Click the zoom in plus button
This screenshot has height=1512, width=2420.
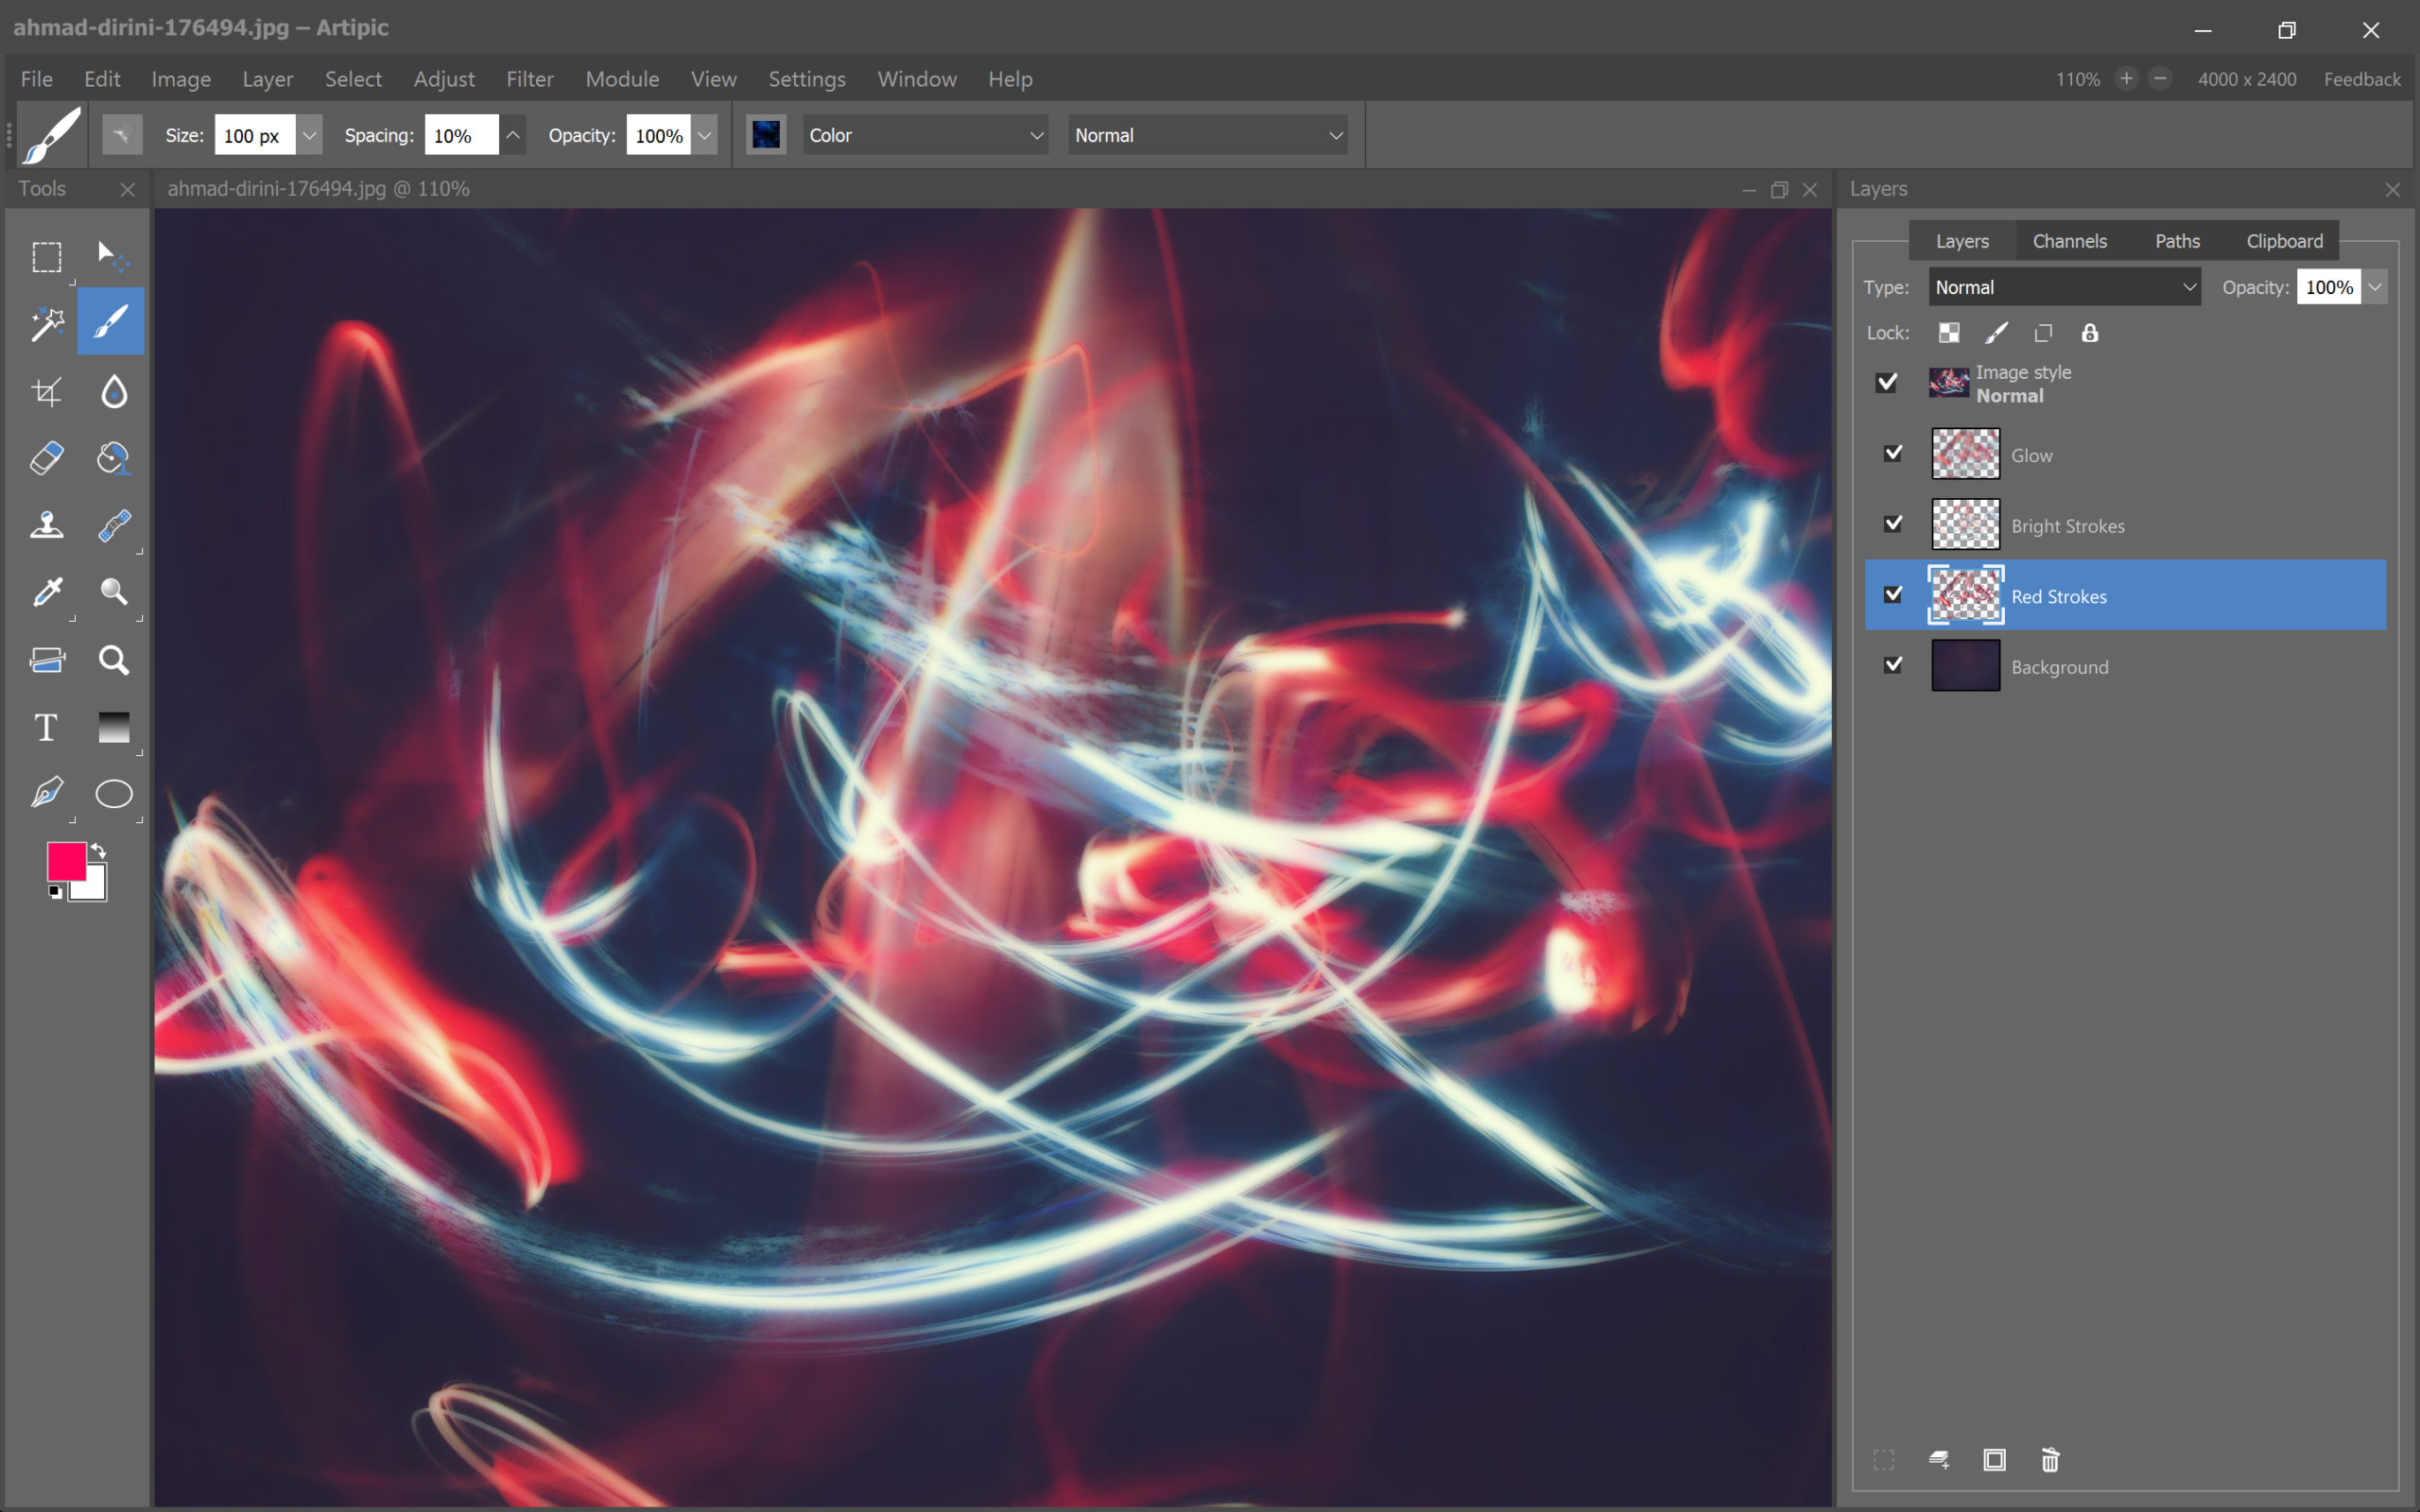pyautogui.click(x=2126, y=78)
